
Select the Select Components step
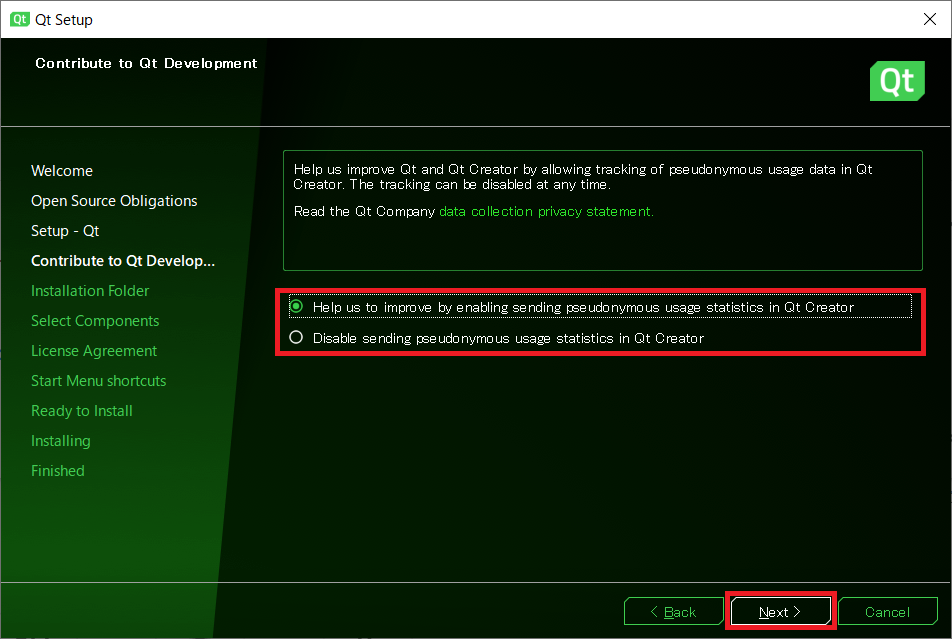point(95,321)
